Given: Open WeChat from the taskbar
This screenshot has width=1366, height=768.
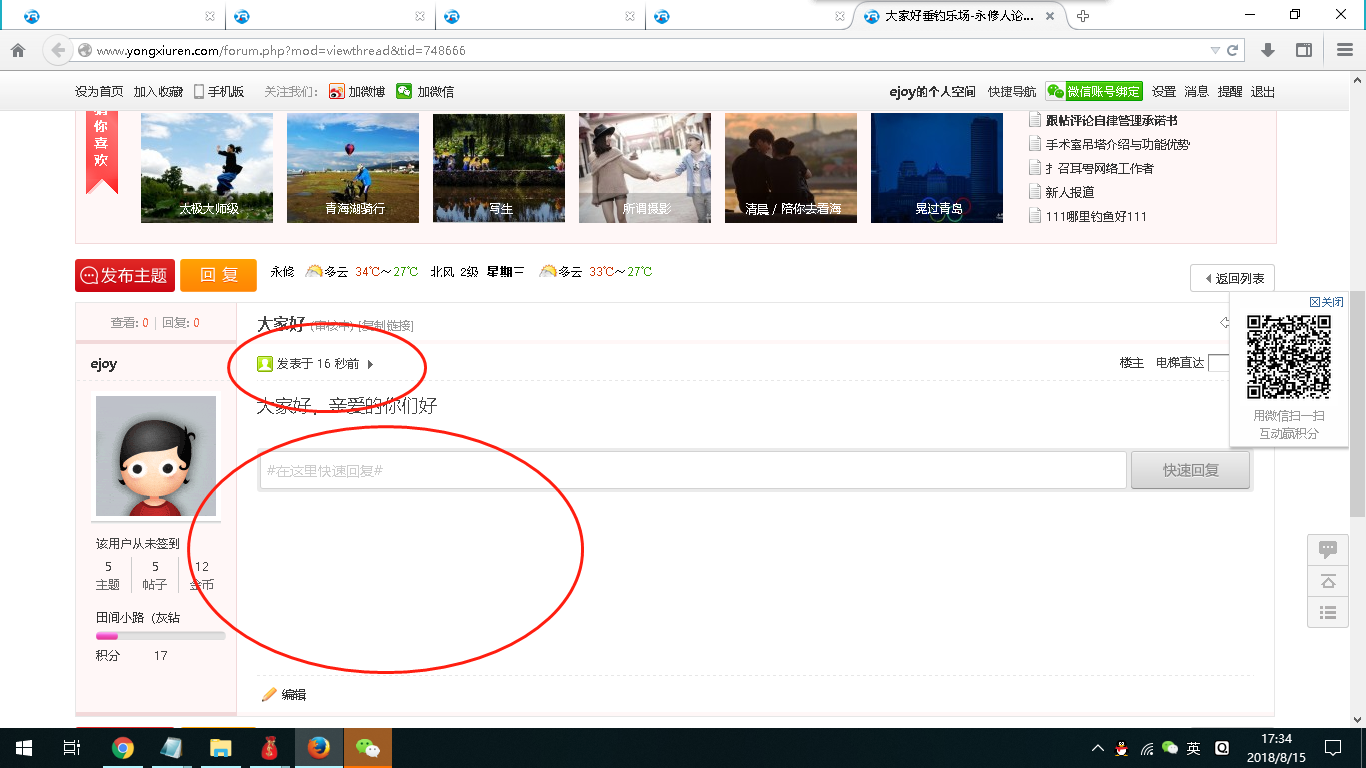Looking at the screenshot, I should click(x=368, y=747).
